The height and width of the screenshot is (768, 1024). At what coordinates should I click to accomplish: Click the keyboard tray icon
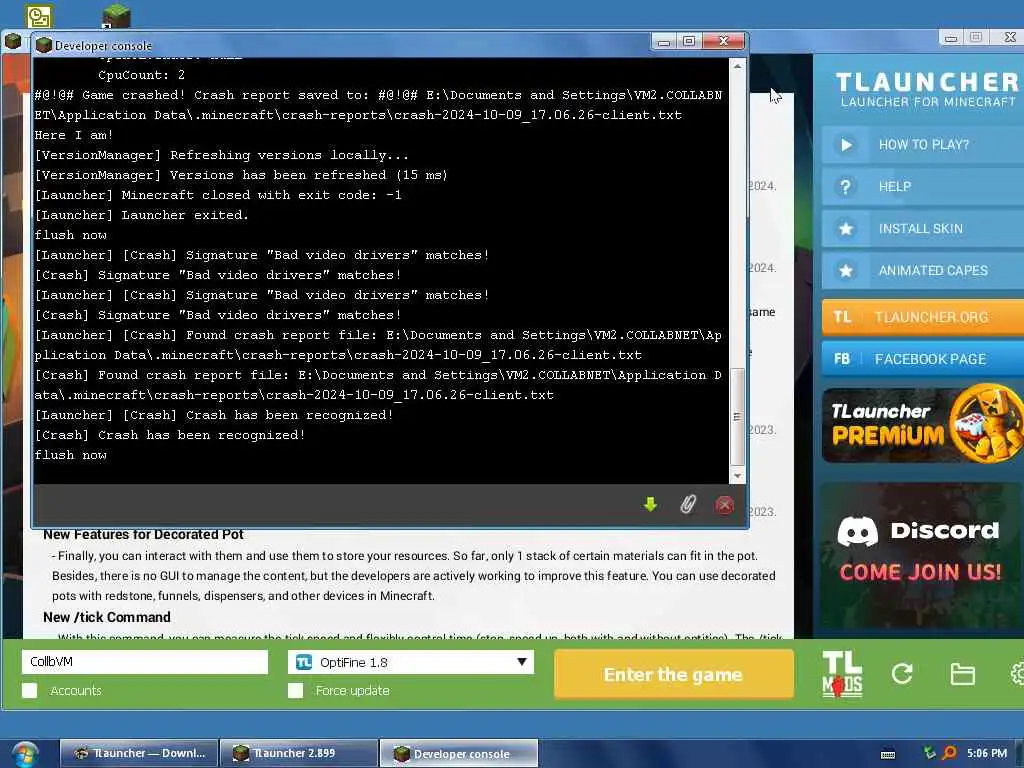888,754
